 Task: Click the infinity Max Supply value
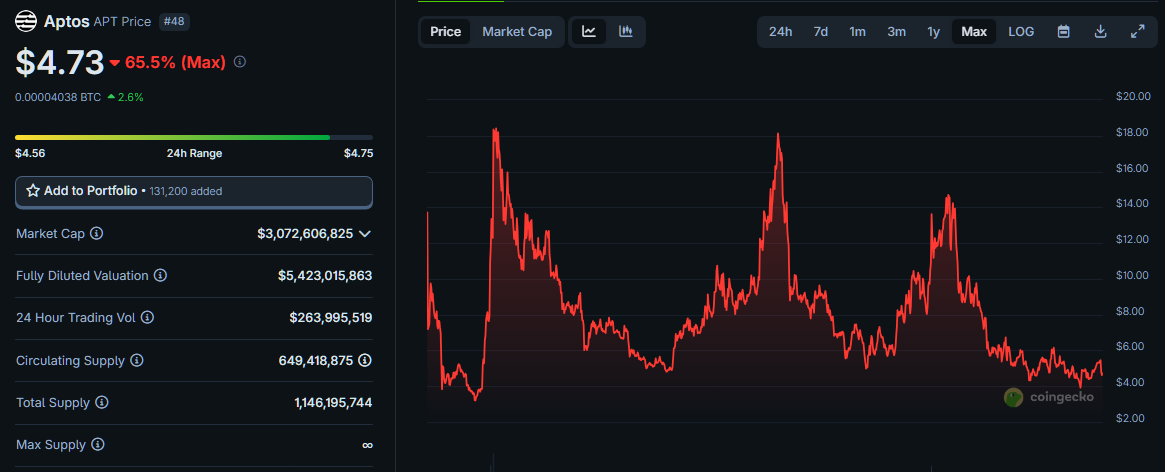point(367,445)
